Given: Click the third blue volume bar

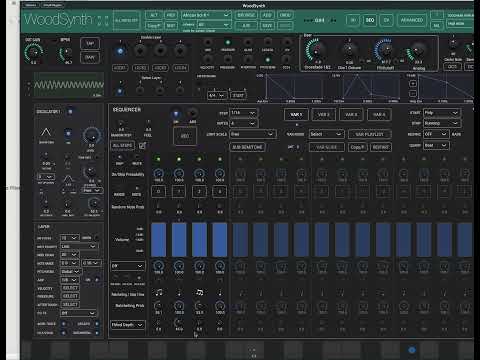Looking at the screenshot, I should click(199, 240).
